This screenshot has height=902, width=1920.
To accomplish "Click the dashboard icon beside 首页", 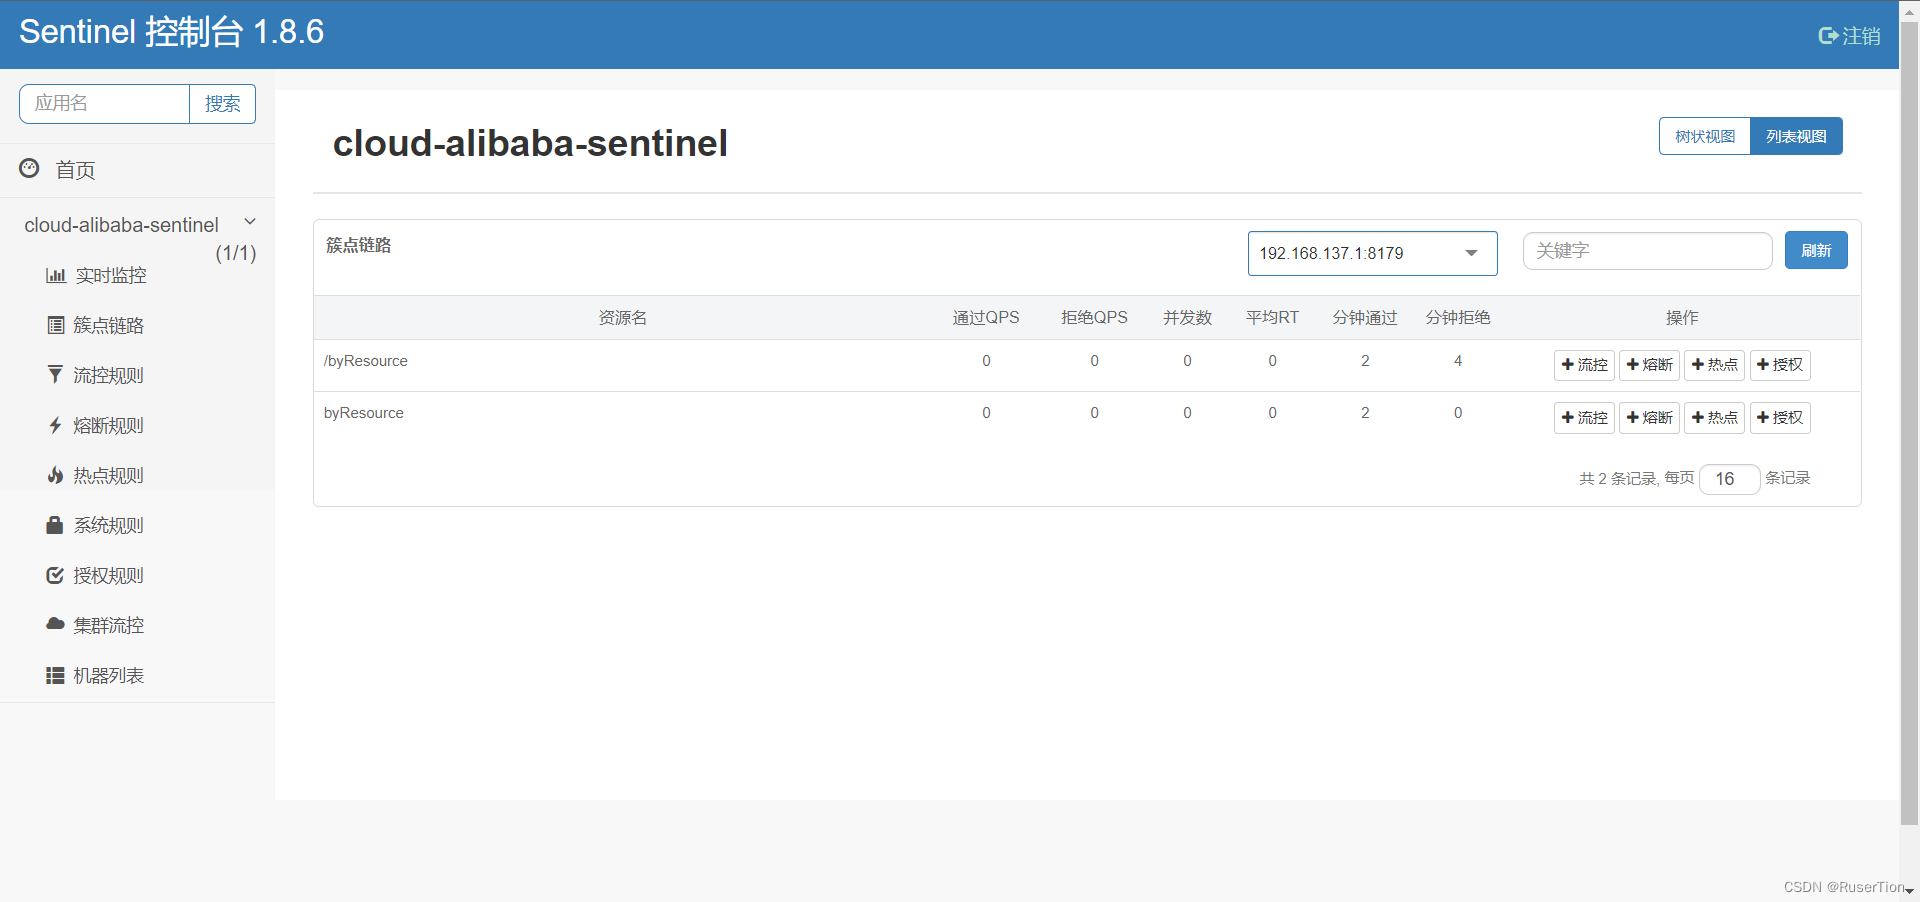I will pos(30,168).
